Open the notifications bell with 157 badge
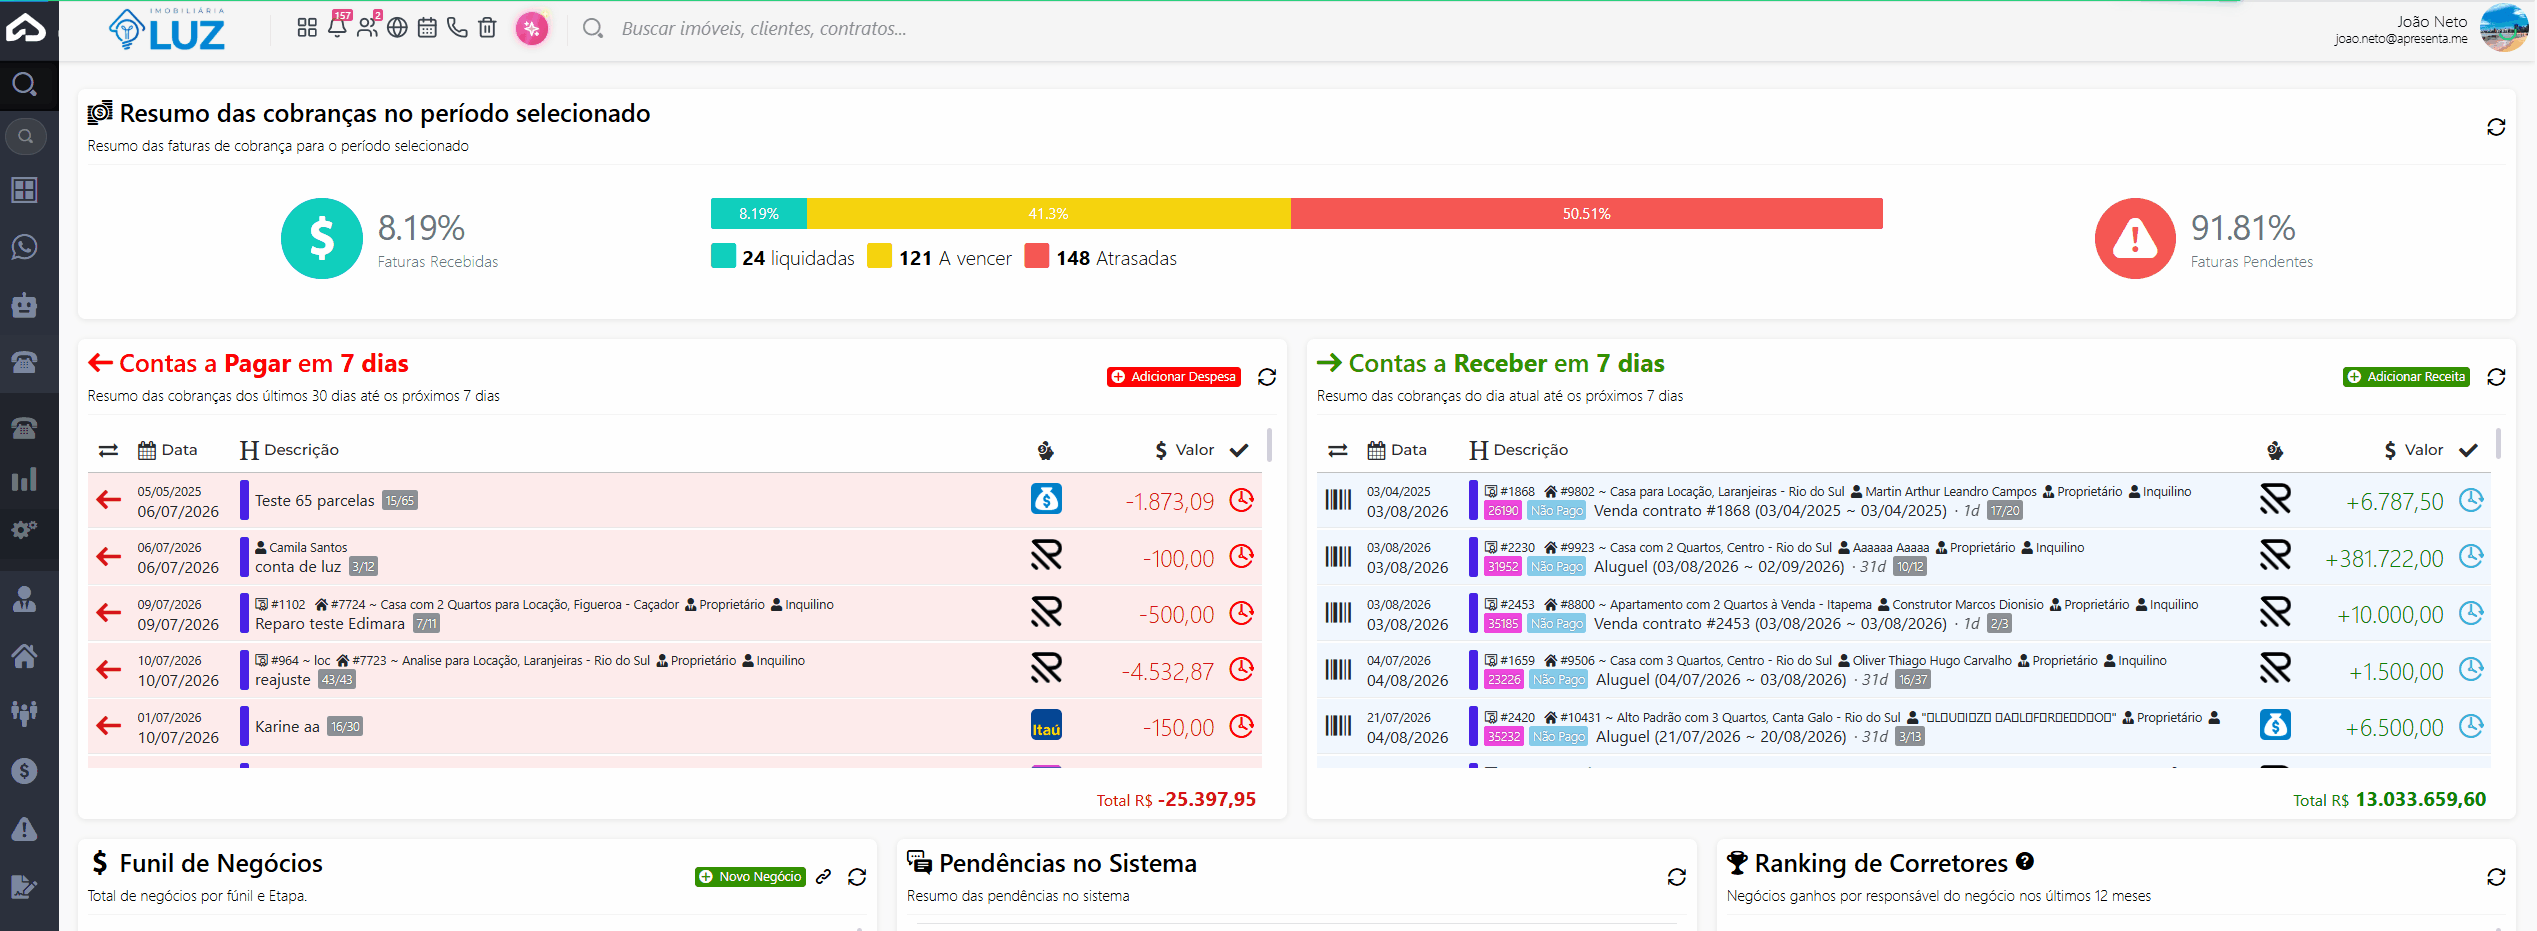Viewport: 2537px width, 931px height. click(338, 25)
